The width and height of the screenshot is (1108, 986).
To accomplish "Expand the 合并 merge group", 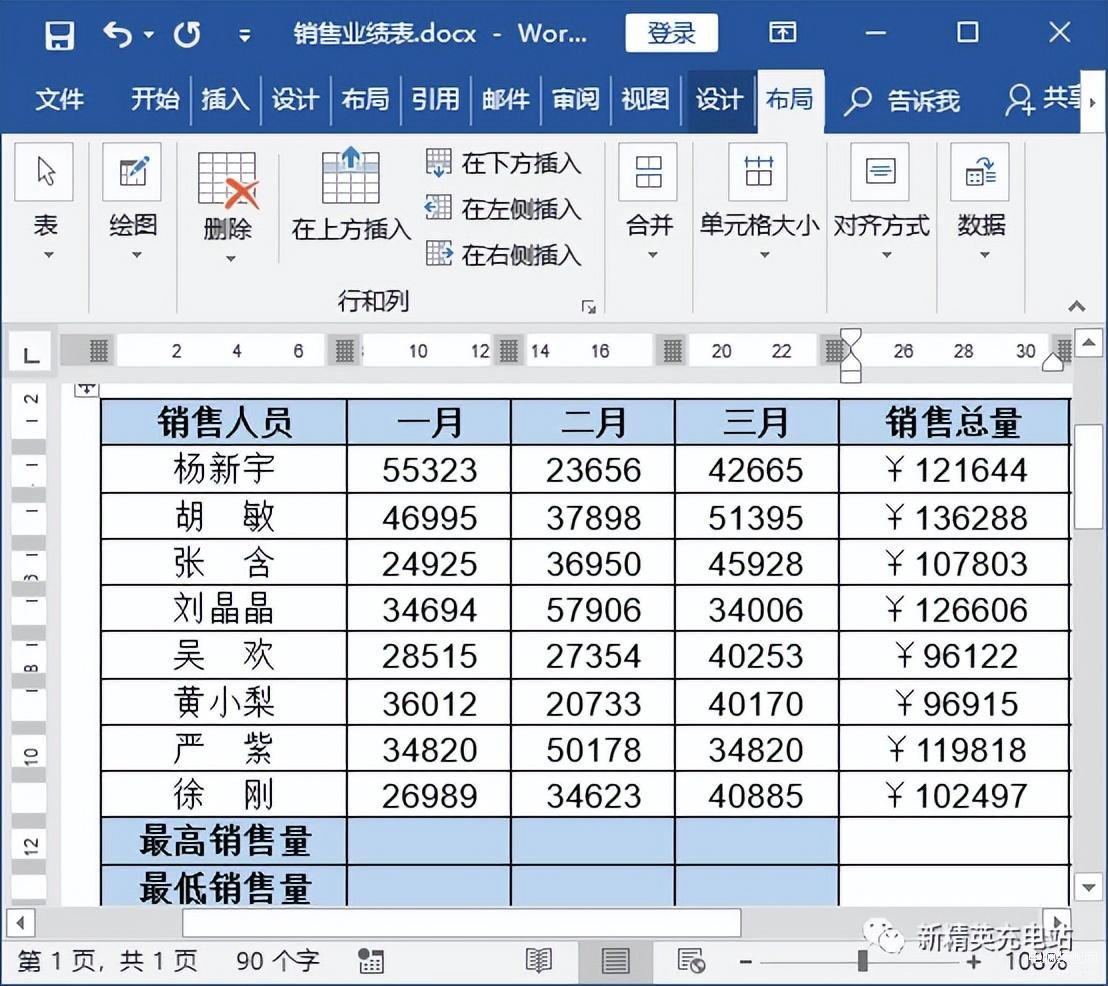I will (x=649, y=203).
